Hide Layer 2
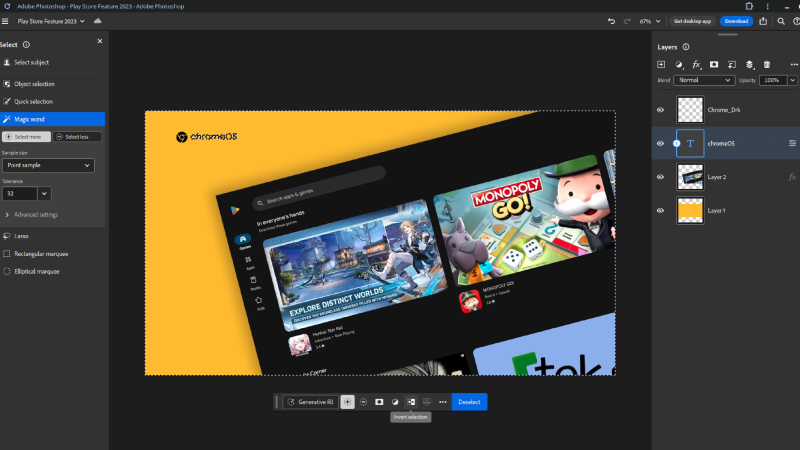800x450 pixels. 660,177
